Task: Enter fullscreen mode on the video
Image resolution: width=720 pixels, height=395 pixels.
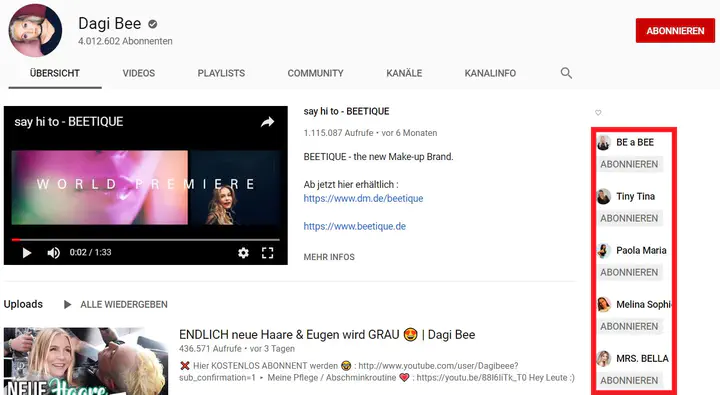Action: click(x=267, y=253)
